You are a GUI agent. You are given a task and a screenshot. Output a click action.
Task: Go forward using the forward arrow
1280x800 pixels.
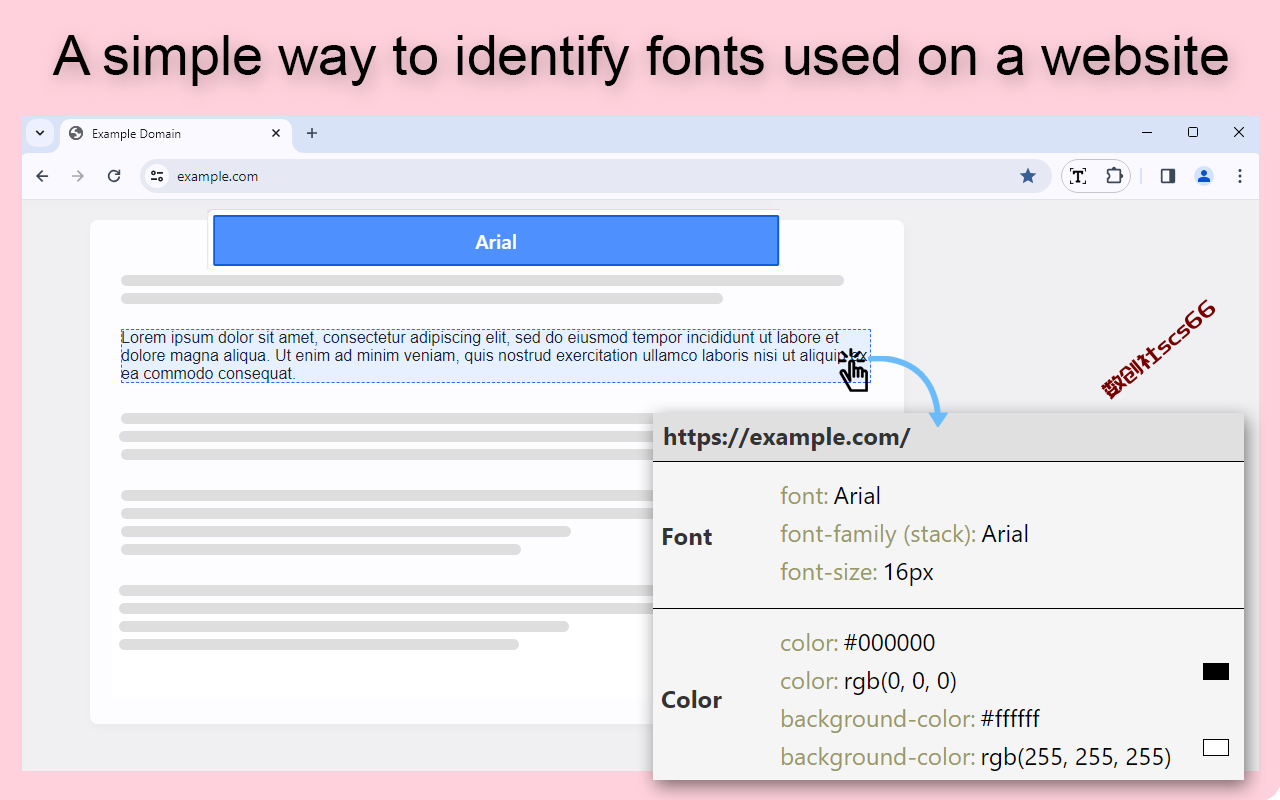pos(78,176)
